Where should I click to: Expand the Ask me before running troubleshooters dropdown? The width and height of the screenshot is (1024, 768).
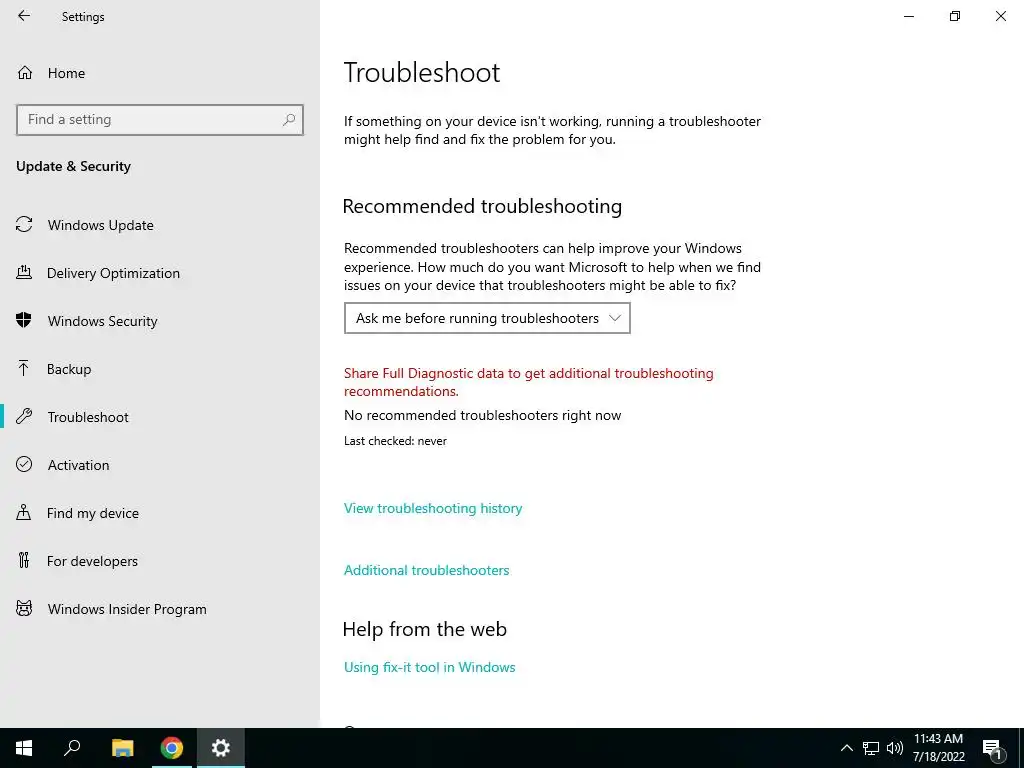(x=487, y=318)
